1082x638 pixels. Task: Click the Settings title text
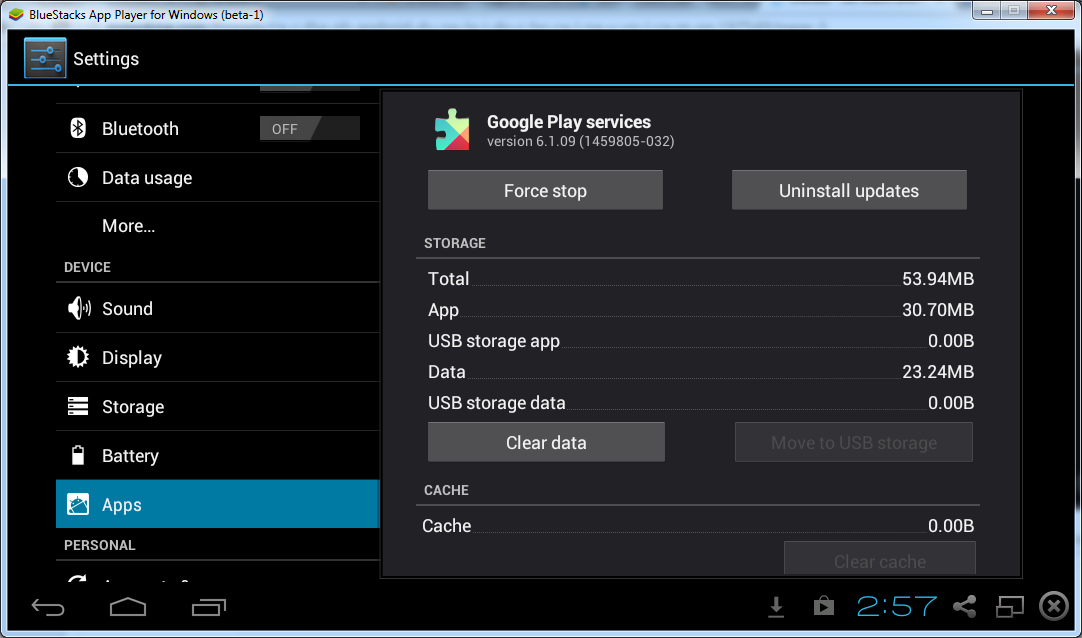coord(106,59)
